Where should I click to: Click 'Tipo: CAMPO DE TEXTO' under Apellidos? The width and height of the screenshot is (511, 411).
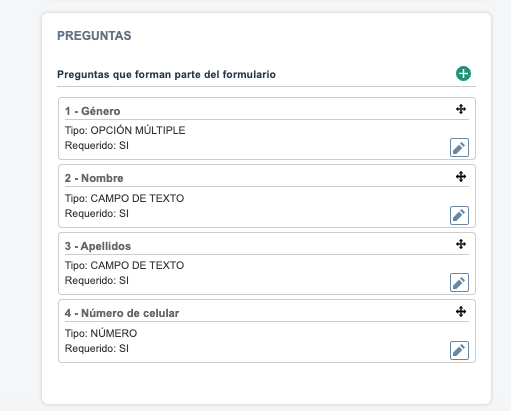point(124,265)
